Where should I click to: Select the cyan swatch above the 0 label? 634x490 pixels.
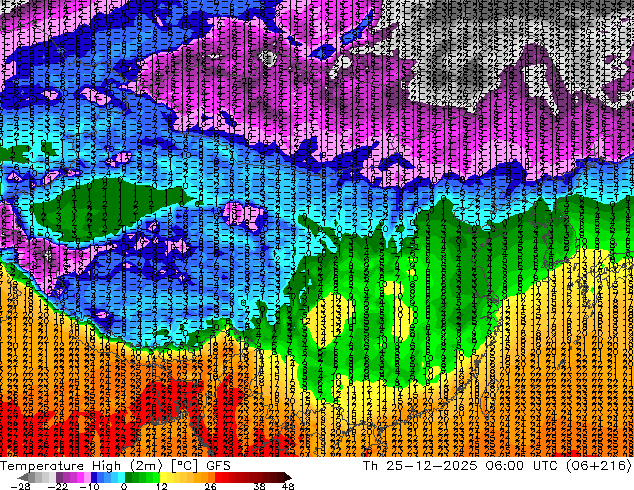pyautogui.click(x=121, y=477)
